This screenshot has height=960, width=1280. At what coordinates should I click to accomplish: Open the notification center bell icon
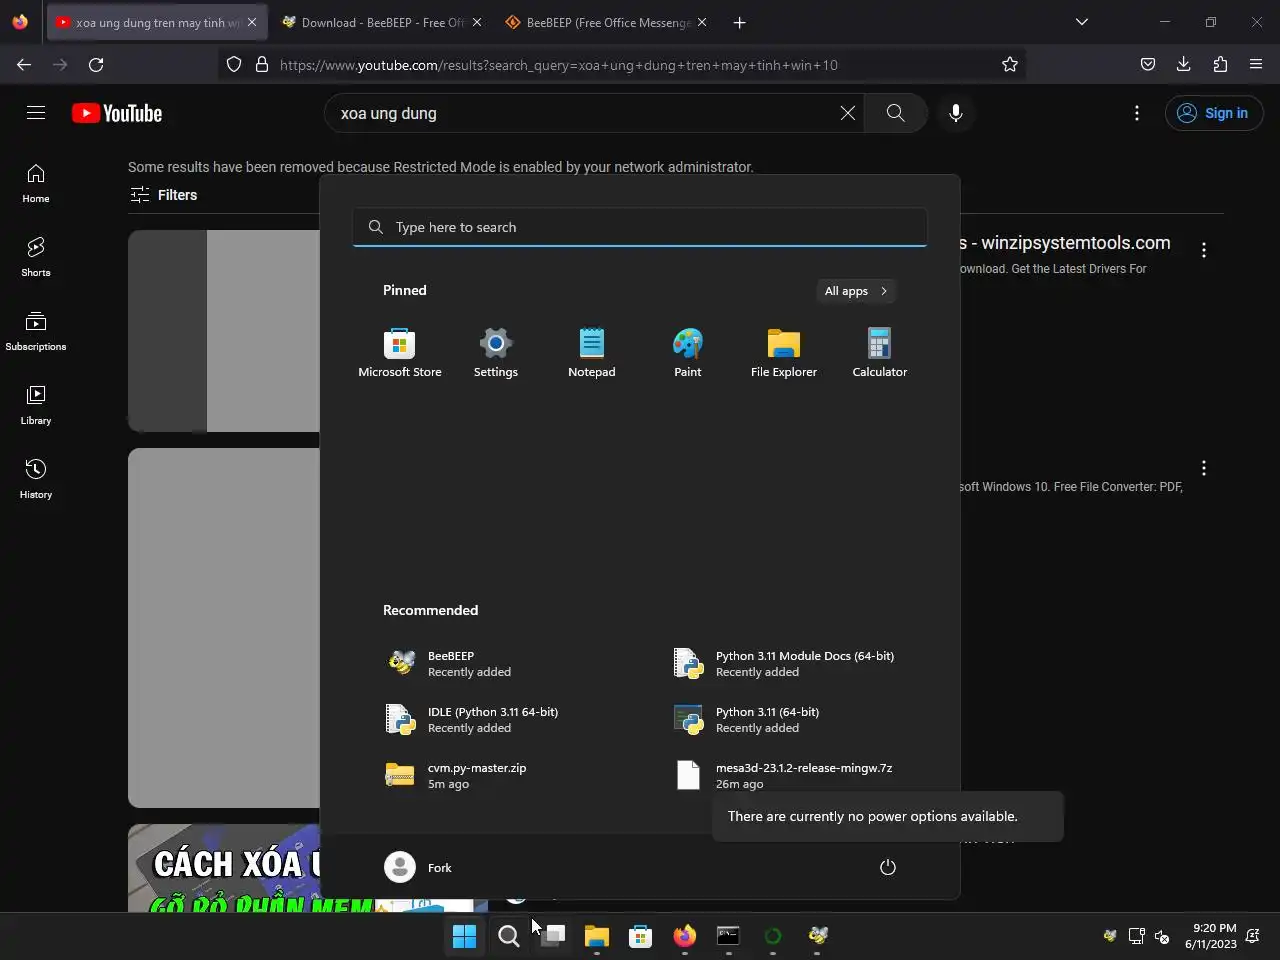click(1252, 936)
